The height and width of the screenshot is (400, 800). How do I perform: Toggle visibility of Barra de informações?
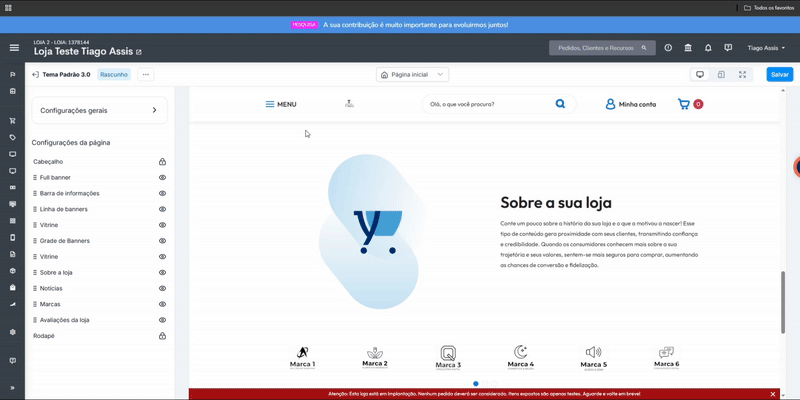[x=162, y=193]
